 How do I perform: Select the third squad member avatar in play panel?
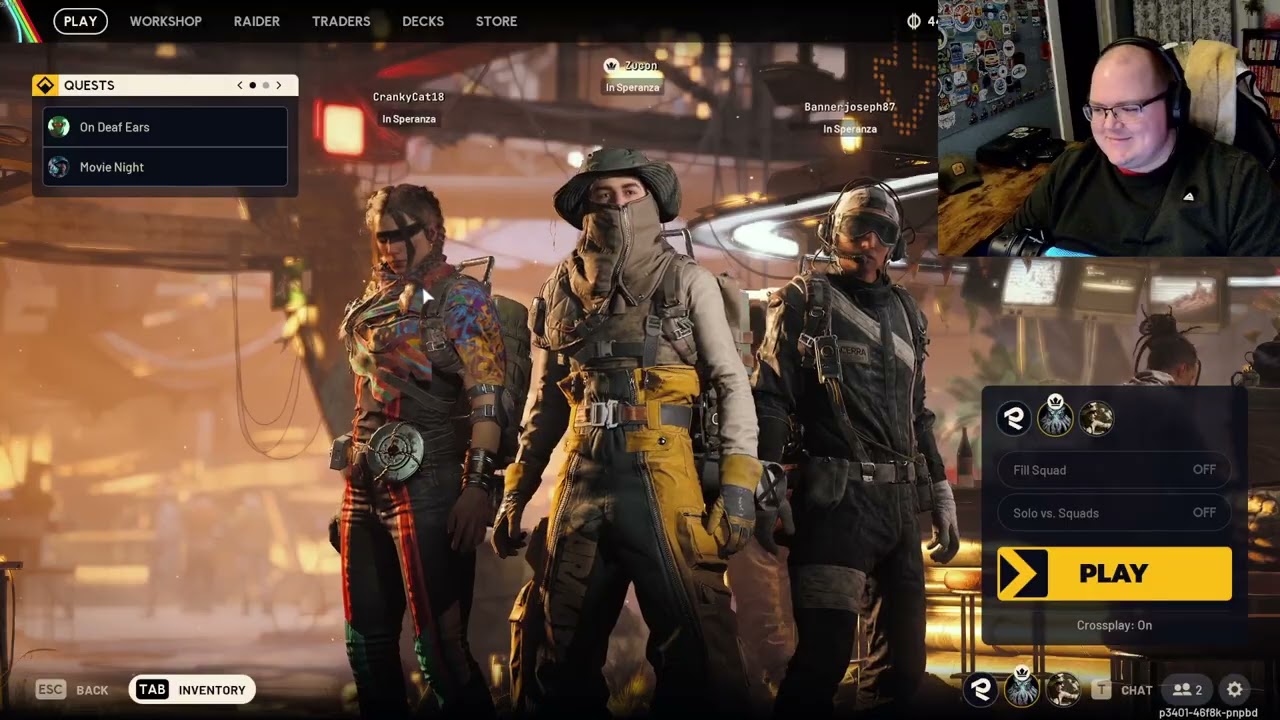coord(1096,418)
